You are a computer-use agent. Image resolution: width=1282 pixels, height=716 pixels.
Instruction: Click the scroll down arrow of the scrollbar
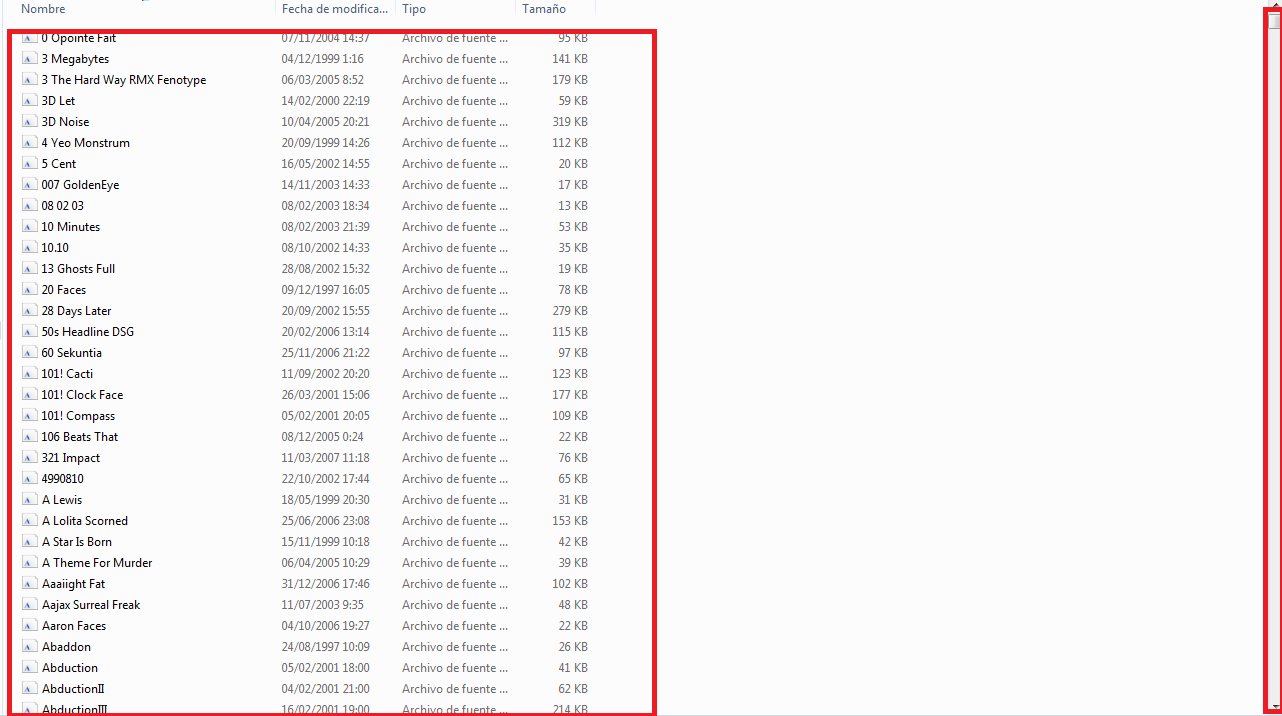click(x=1273, y=706)
